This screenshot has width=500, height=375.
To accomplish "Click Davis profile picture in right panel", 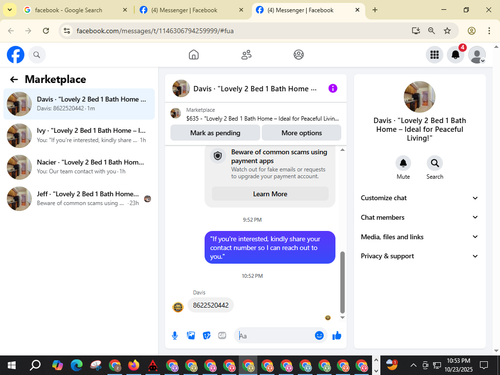I will coord(419,97).
